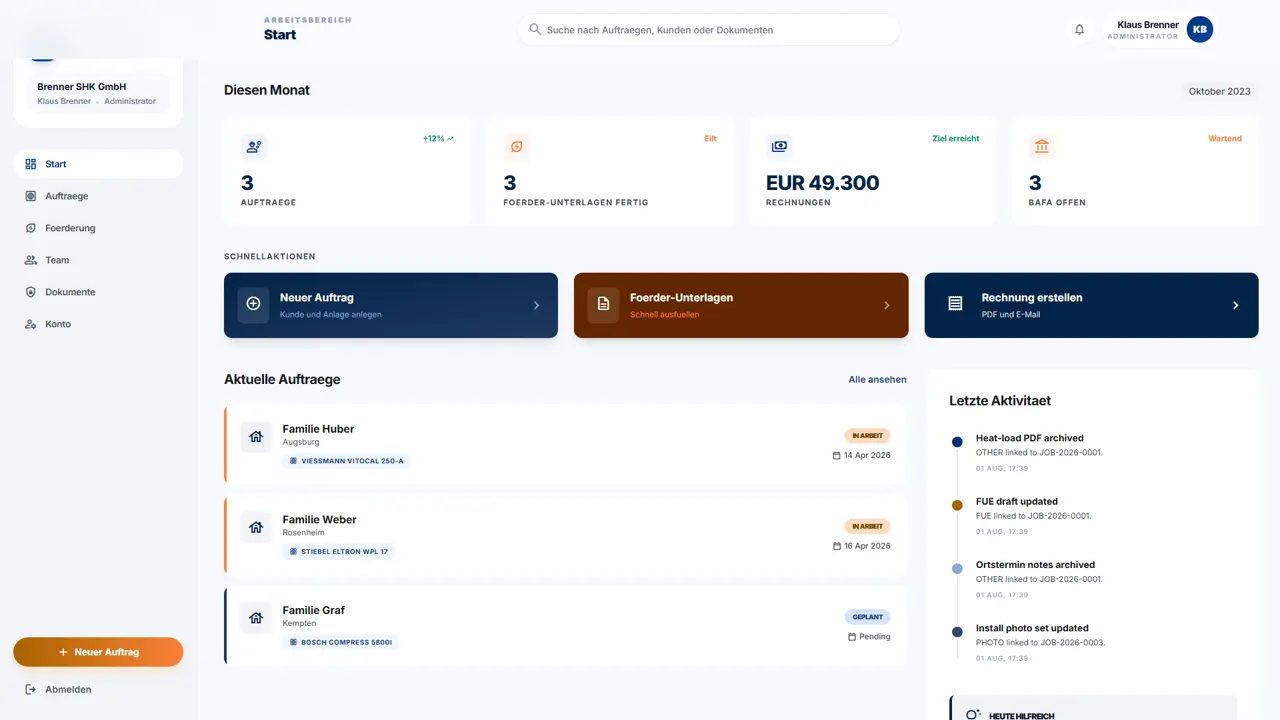Open the Foerderung section

coord(98,228)
